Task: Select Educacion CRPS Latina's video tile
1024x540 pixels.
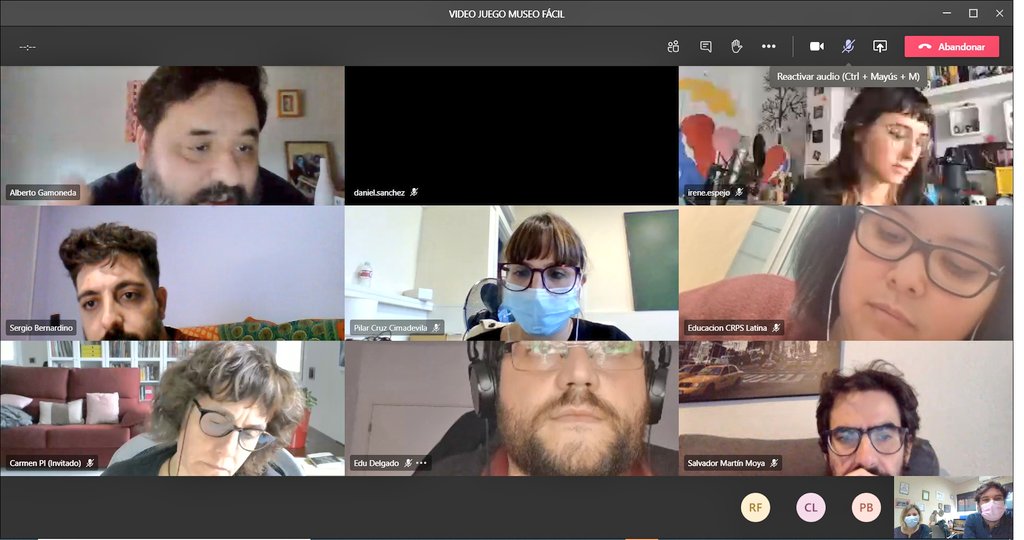Action: pos(846,274)
